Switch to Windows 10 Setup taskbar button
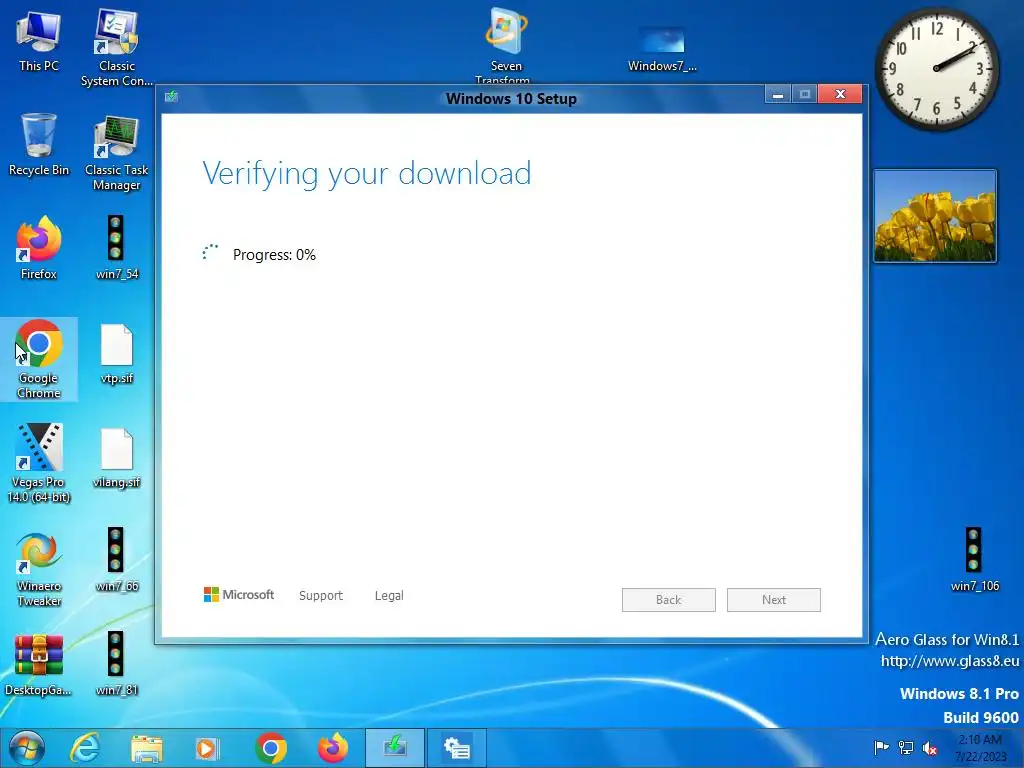The width and height of the screenshot is (1024, 768). click(395, 748)
